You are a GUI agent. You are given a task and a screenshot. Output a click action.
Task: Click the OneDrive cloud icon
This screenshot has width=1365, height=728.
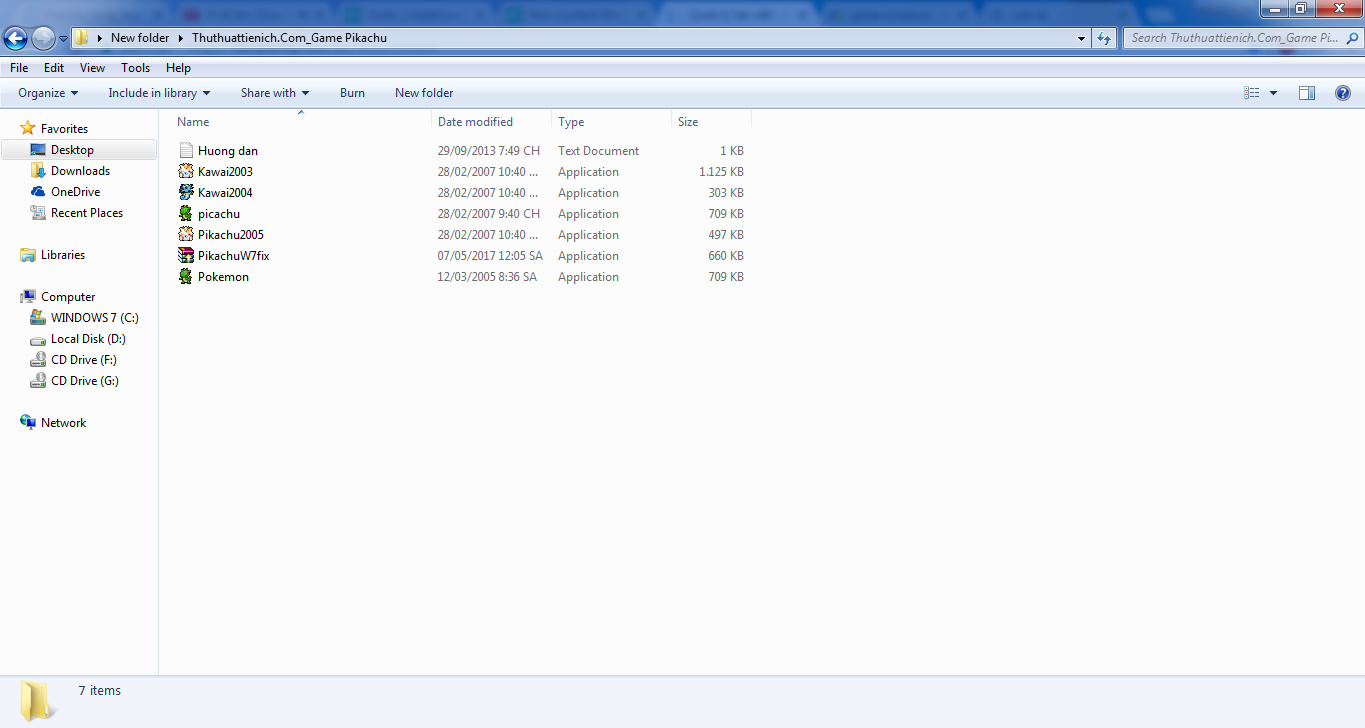coord(38,192)
